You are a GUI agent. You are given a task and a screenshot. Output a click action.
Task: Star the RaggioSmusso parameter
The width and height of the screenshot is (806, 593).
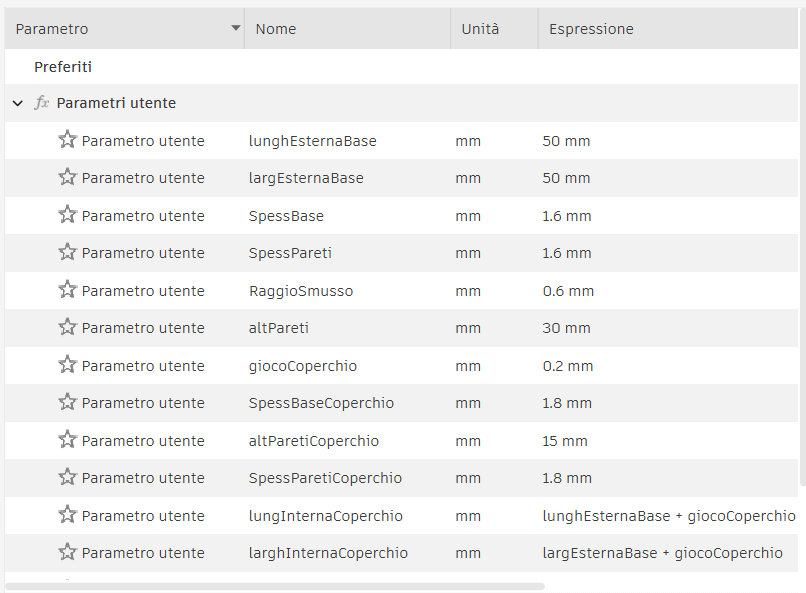click(x=67, y=290)
